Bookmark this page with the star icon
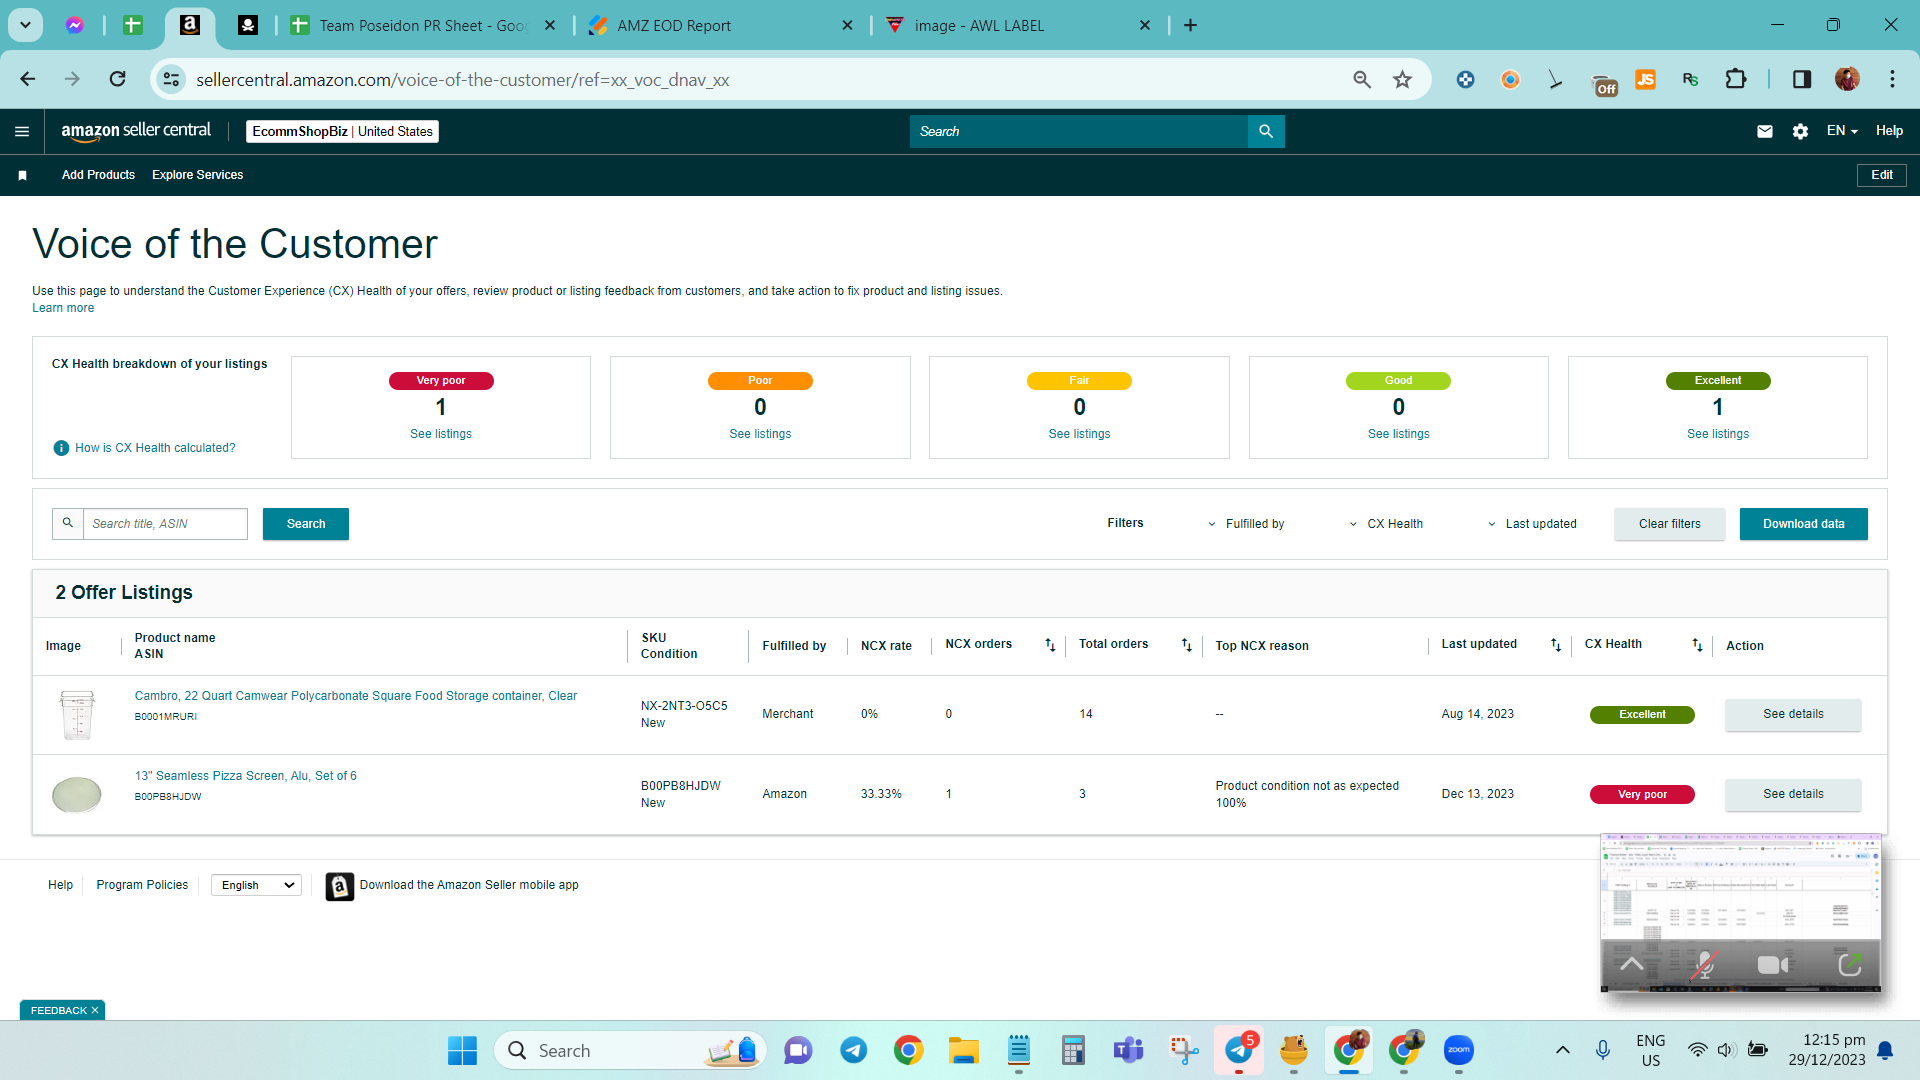The height and width of the screenshot is (1080, 1920). (x=1403, y=79)
